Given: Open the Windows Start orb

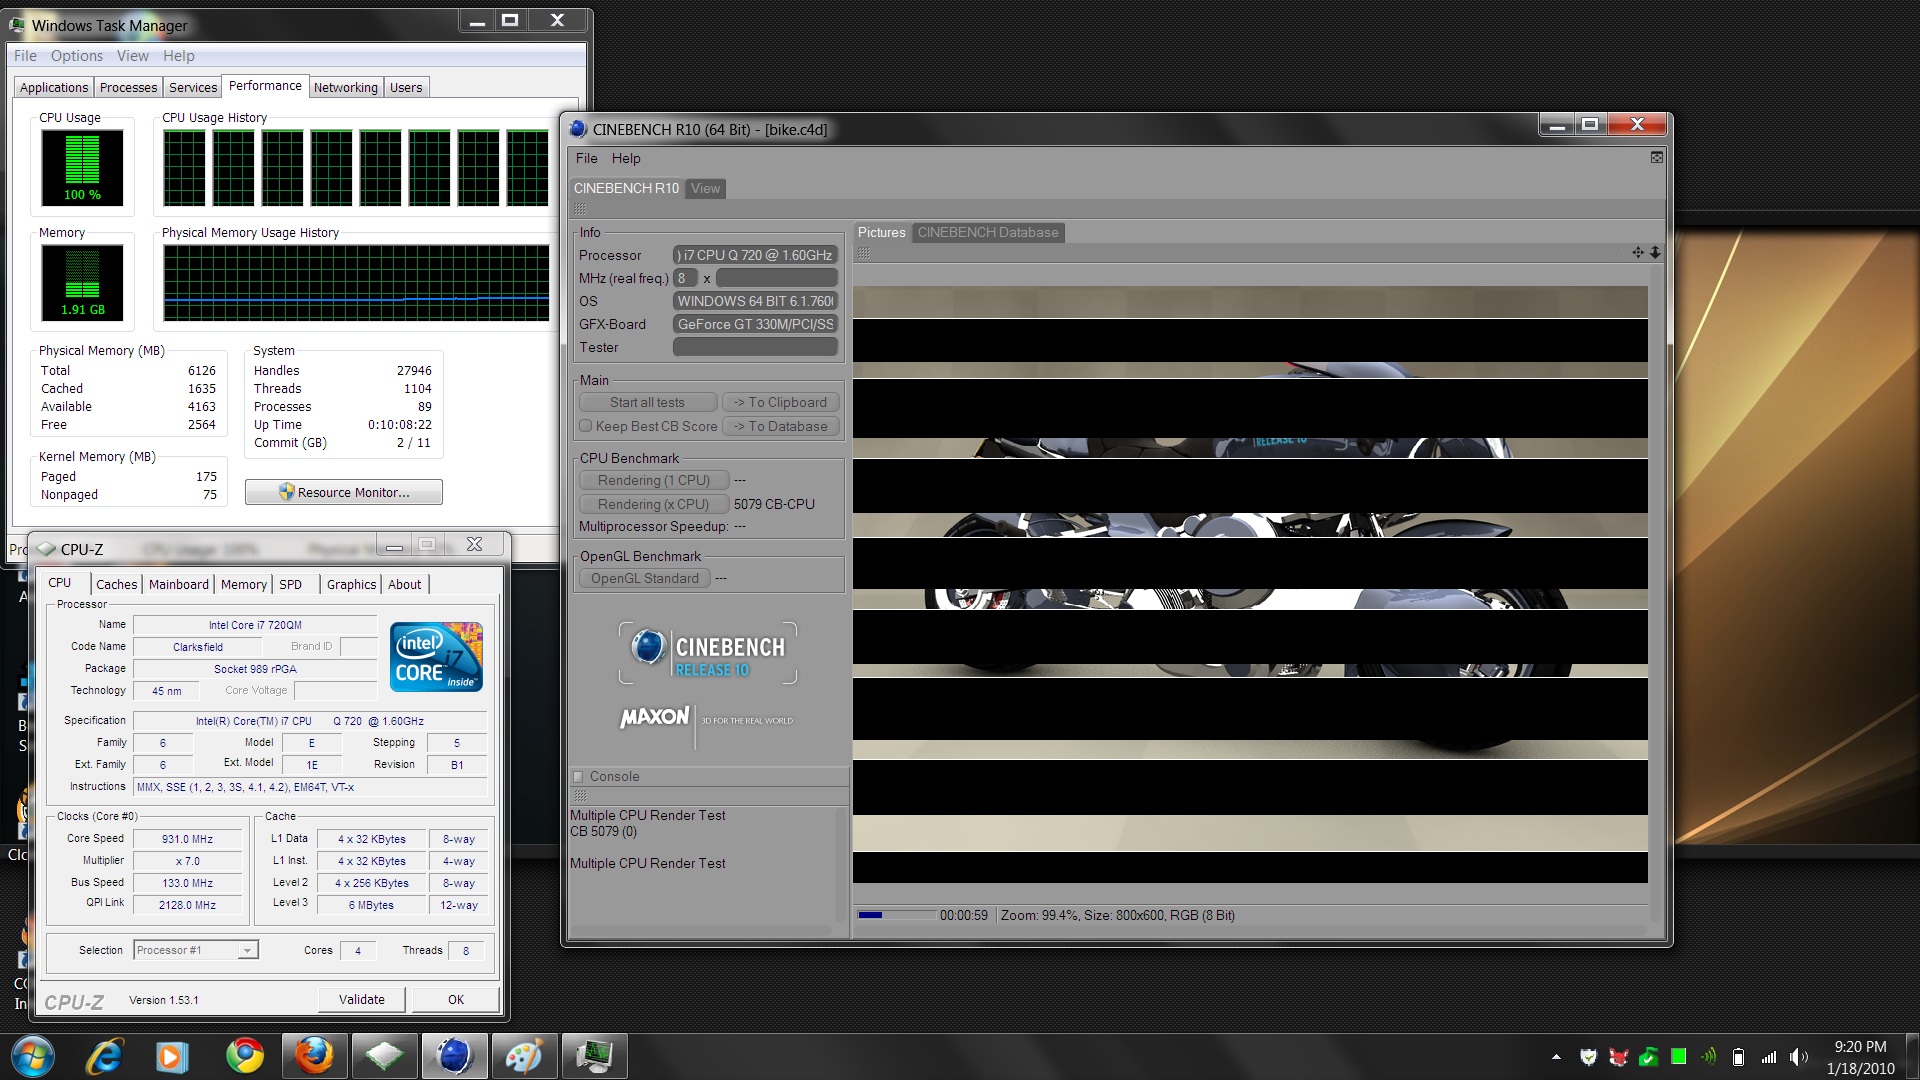Looking at the screenshot, I should tap(33, 1056).
